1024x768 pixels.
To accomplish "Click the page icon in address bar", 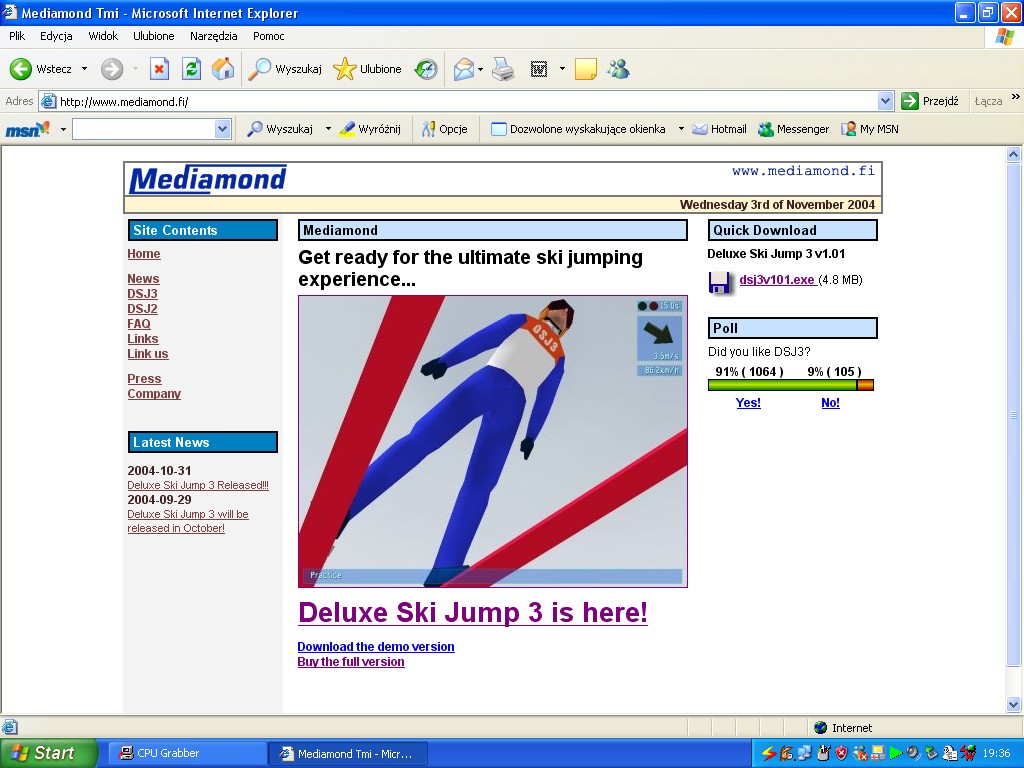I will pyautogui.click(x=48, y=101).
